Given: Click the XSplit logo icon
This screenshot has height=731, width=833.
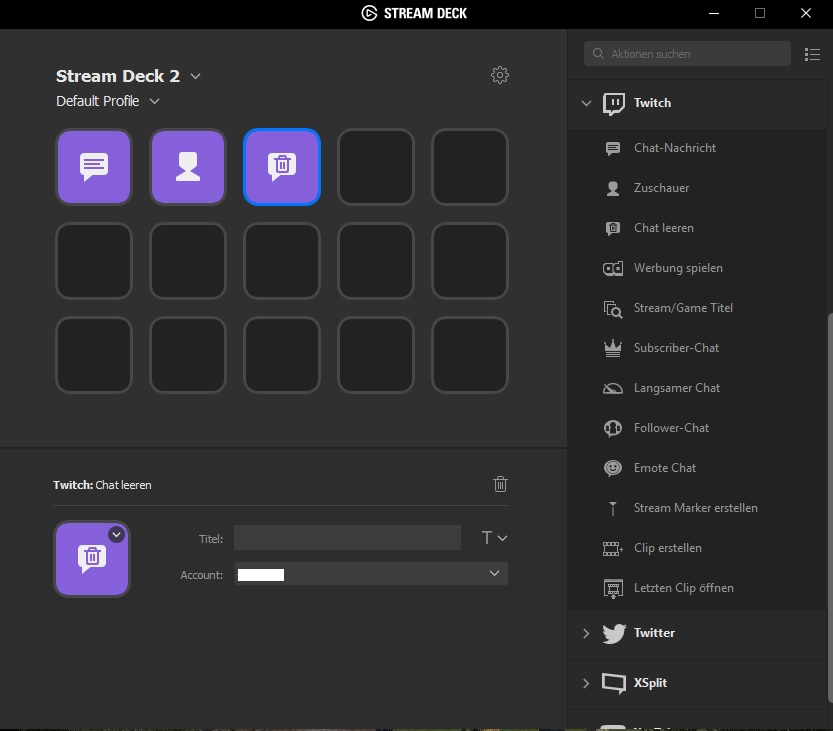Looking at the screenshot, I should [614, 683].
